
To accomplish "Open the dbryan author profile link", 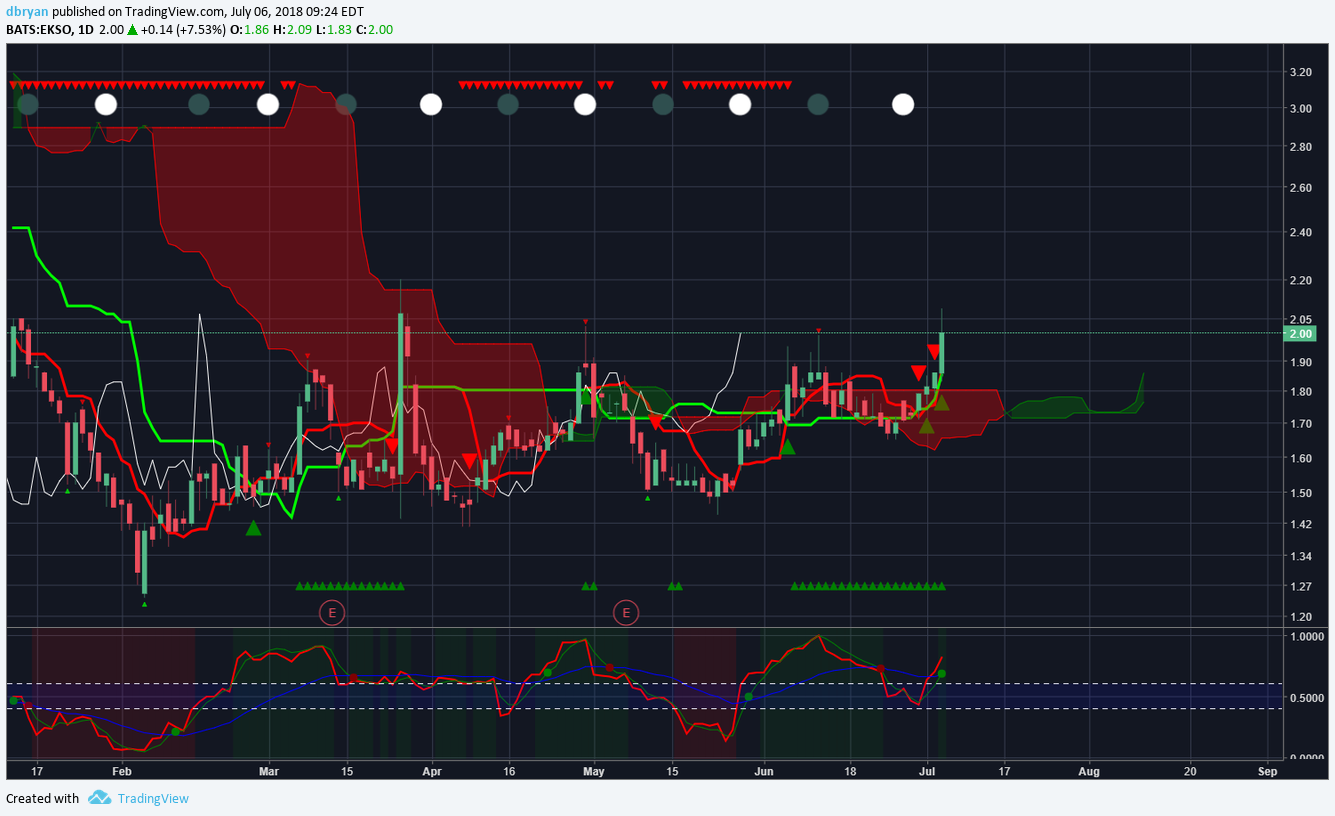I will coord(25,12).
